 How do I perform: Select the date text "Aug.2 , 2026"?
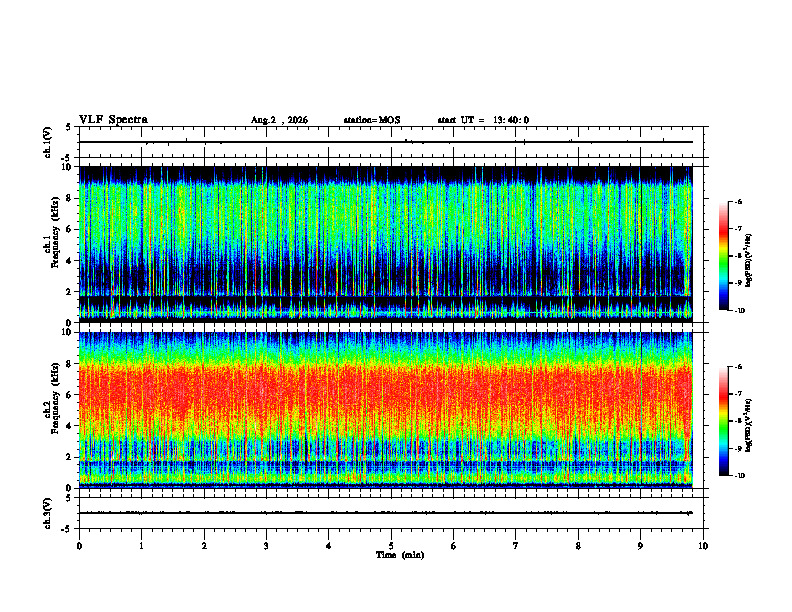[x=279, y=120]
